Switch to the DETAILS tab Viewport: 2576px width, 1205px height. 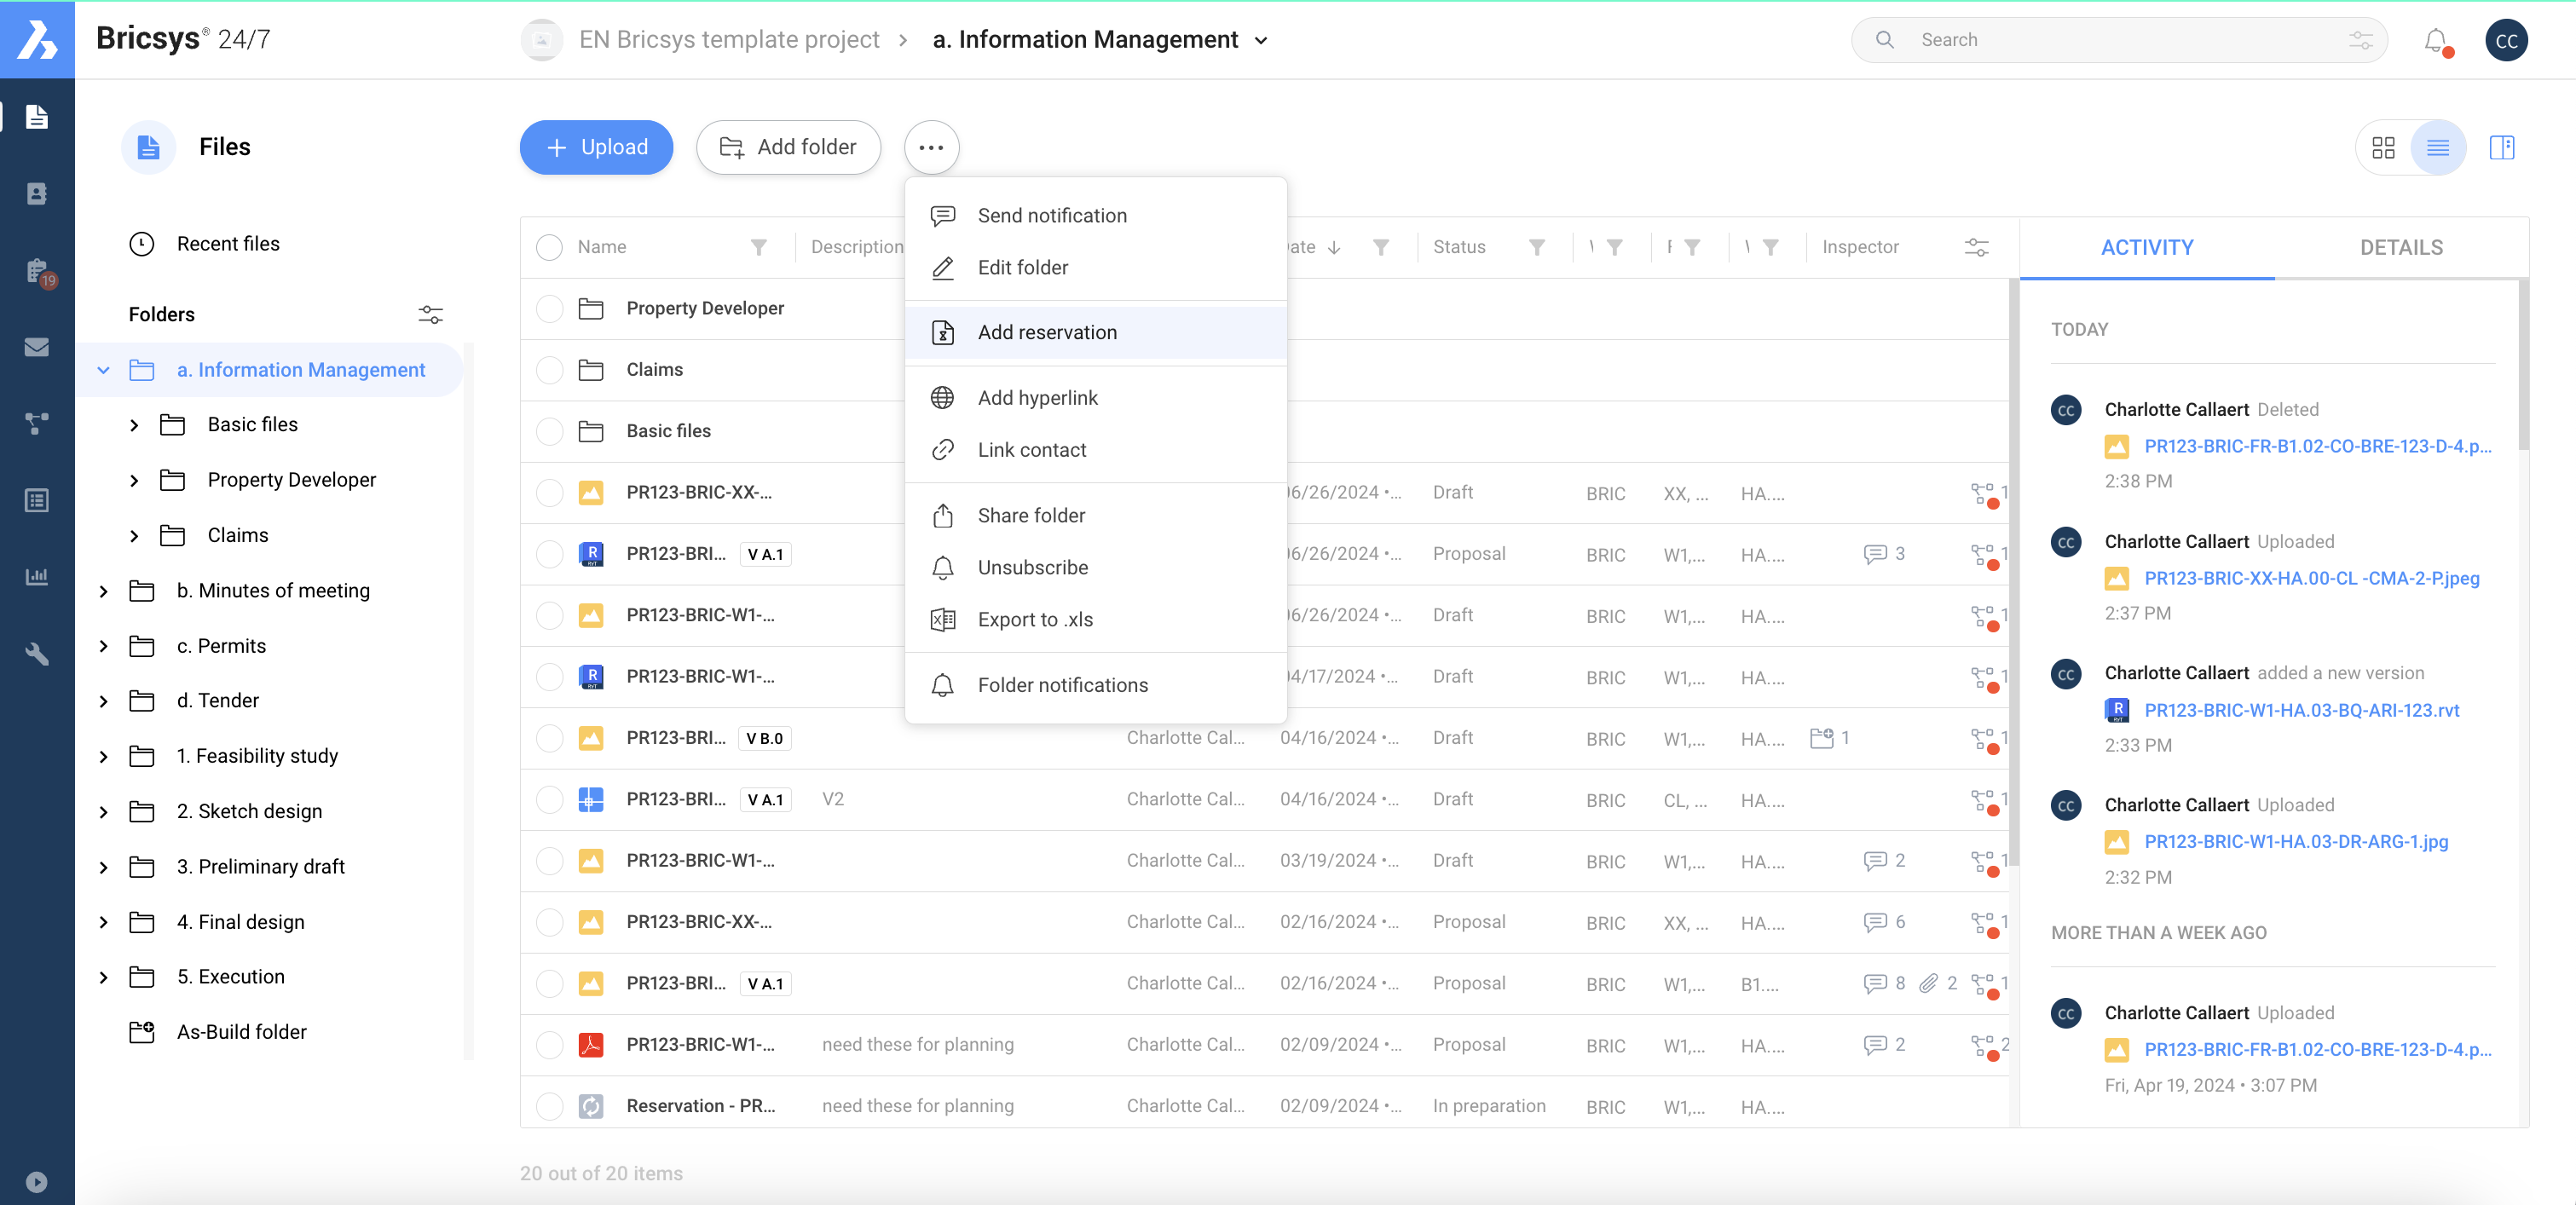coord(2401,247)
